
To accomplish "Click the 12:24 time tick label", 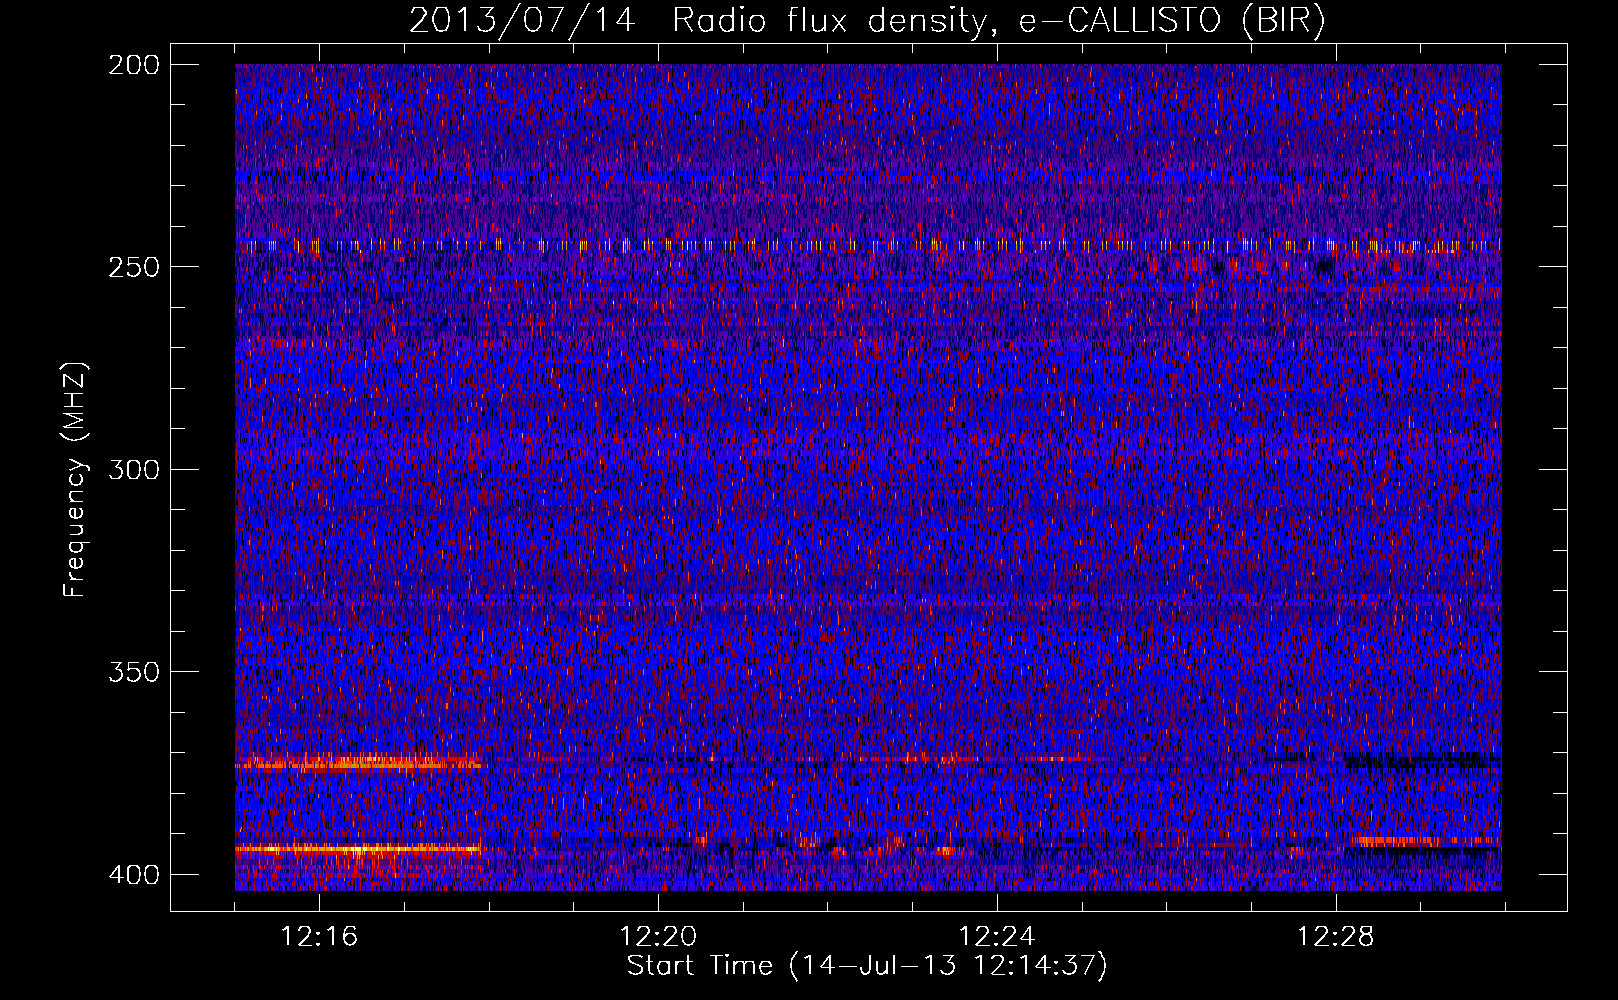I will pos(997,936).
